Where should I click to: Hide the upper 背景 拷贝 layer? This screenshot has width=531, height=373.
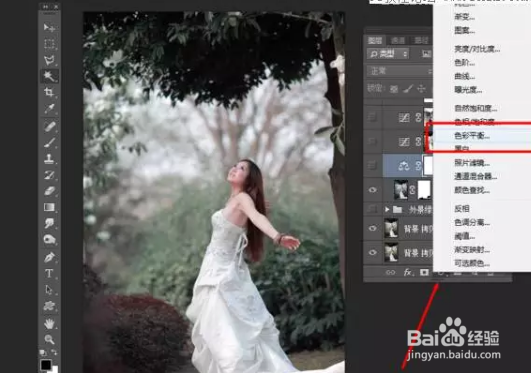372,228
